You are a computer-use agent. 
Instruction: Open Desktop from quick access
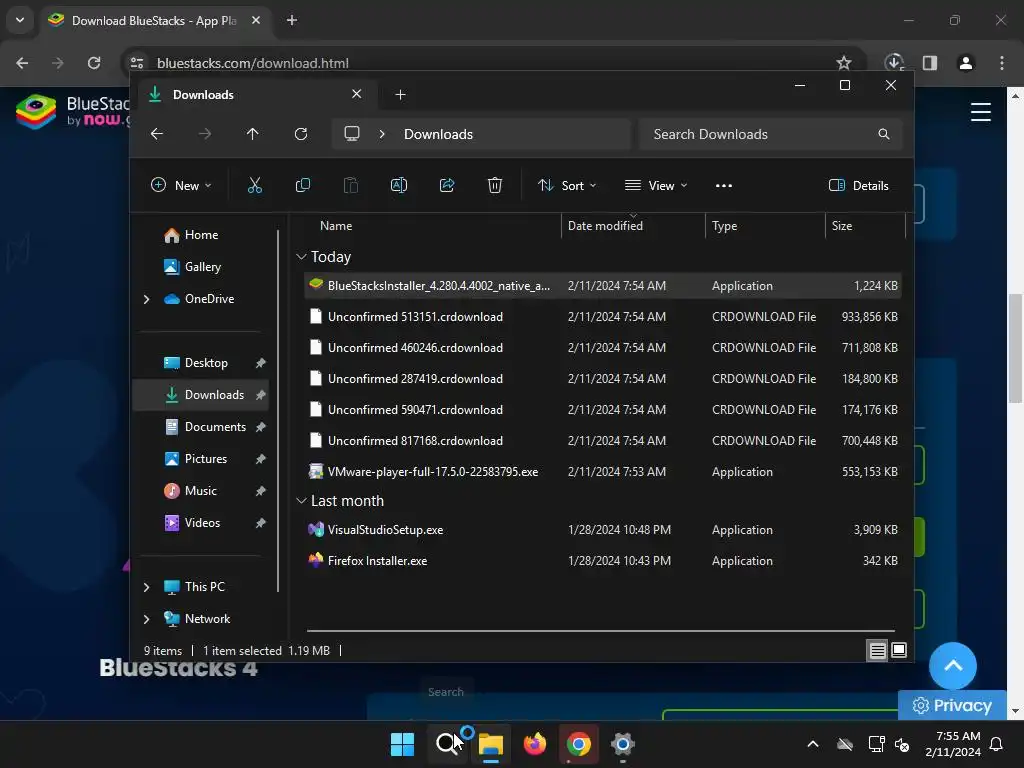pyautogui.click(x=206, y=363)
